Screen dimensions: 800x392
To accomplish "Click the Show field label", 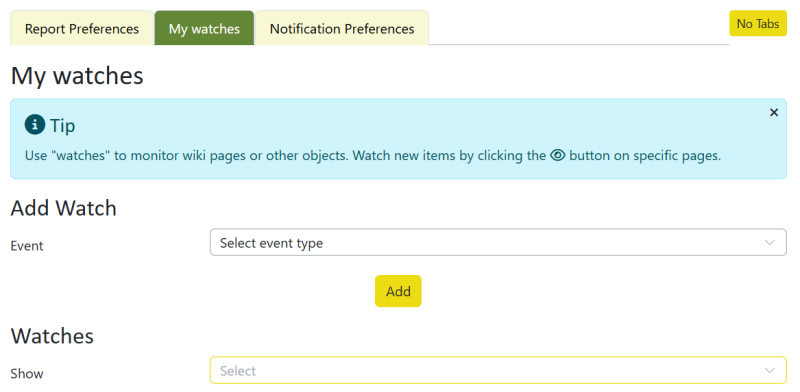I will pyautogui.click(x=27, y=374).
